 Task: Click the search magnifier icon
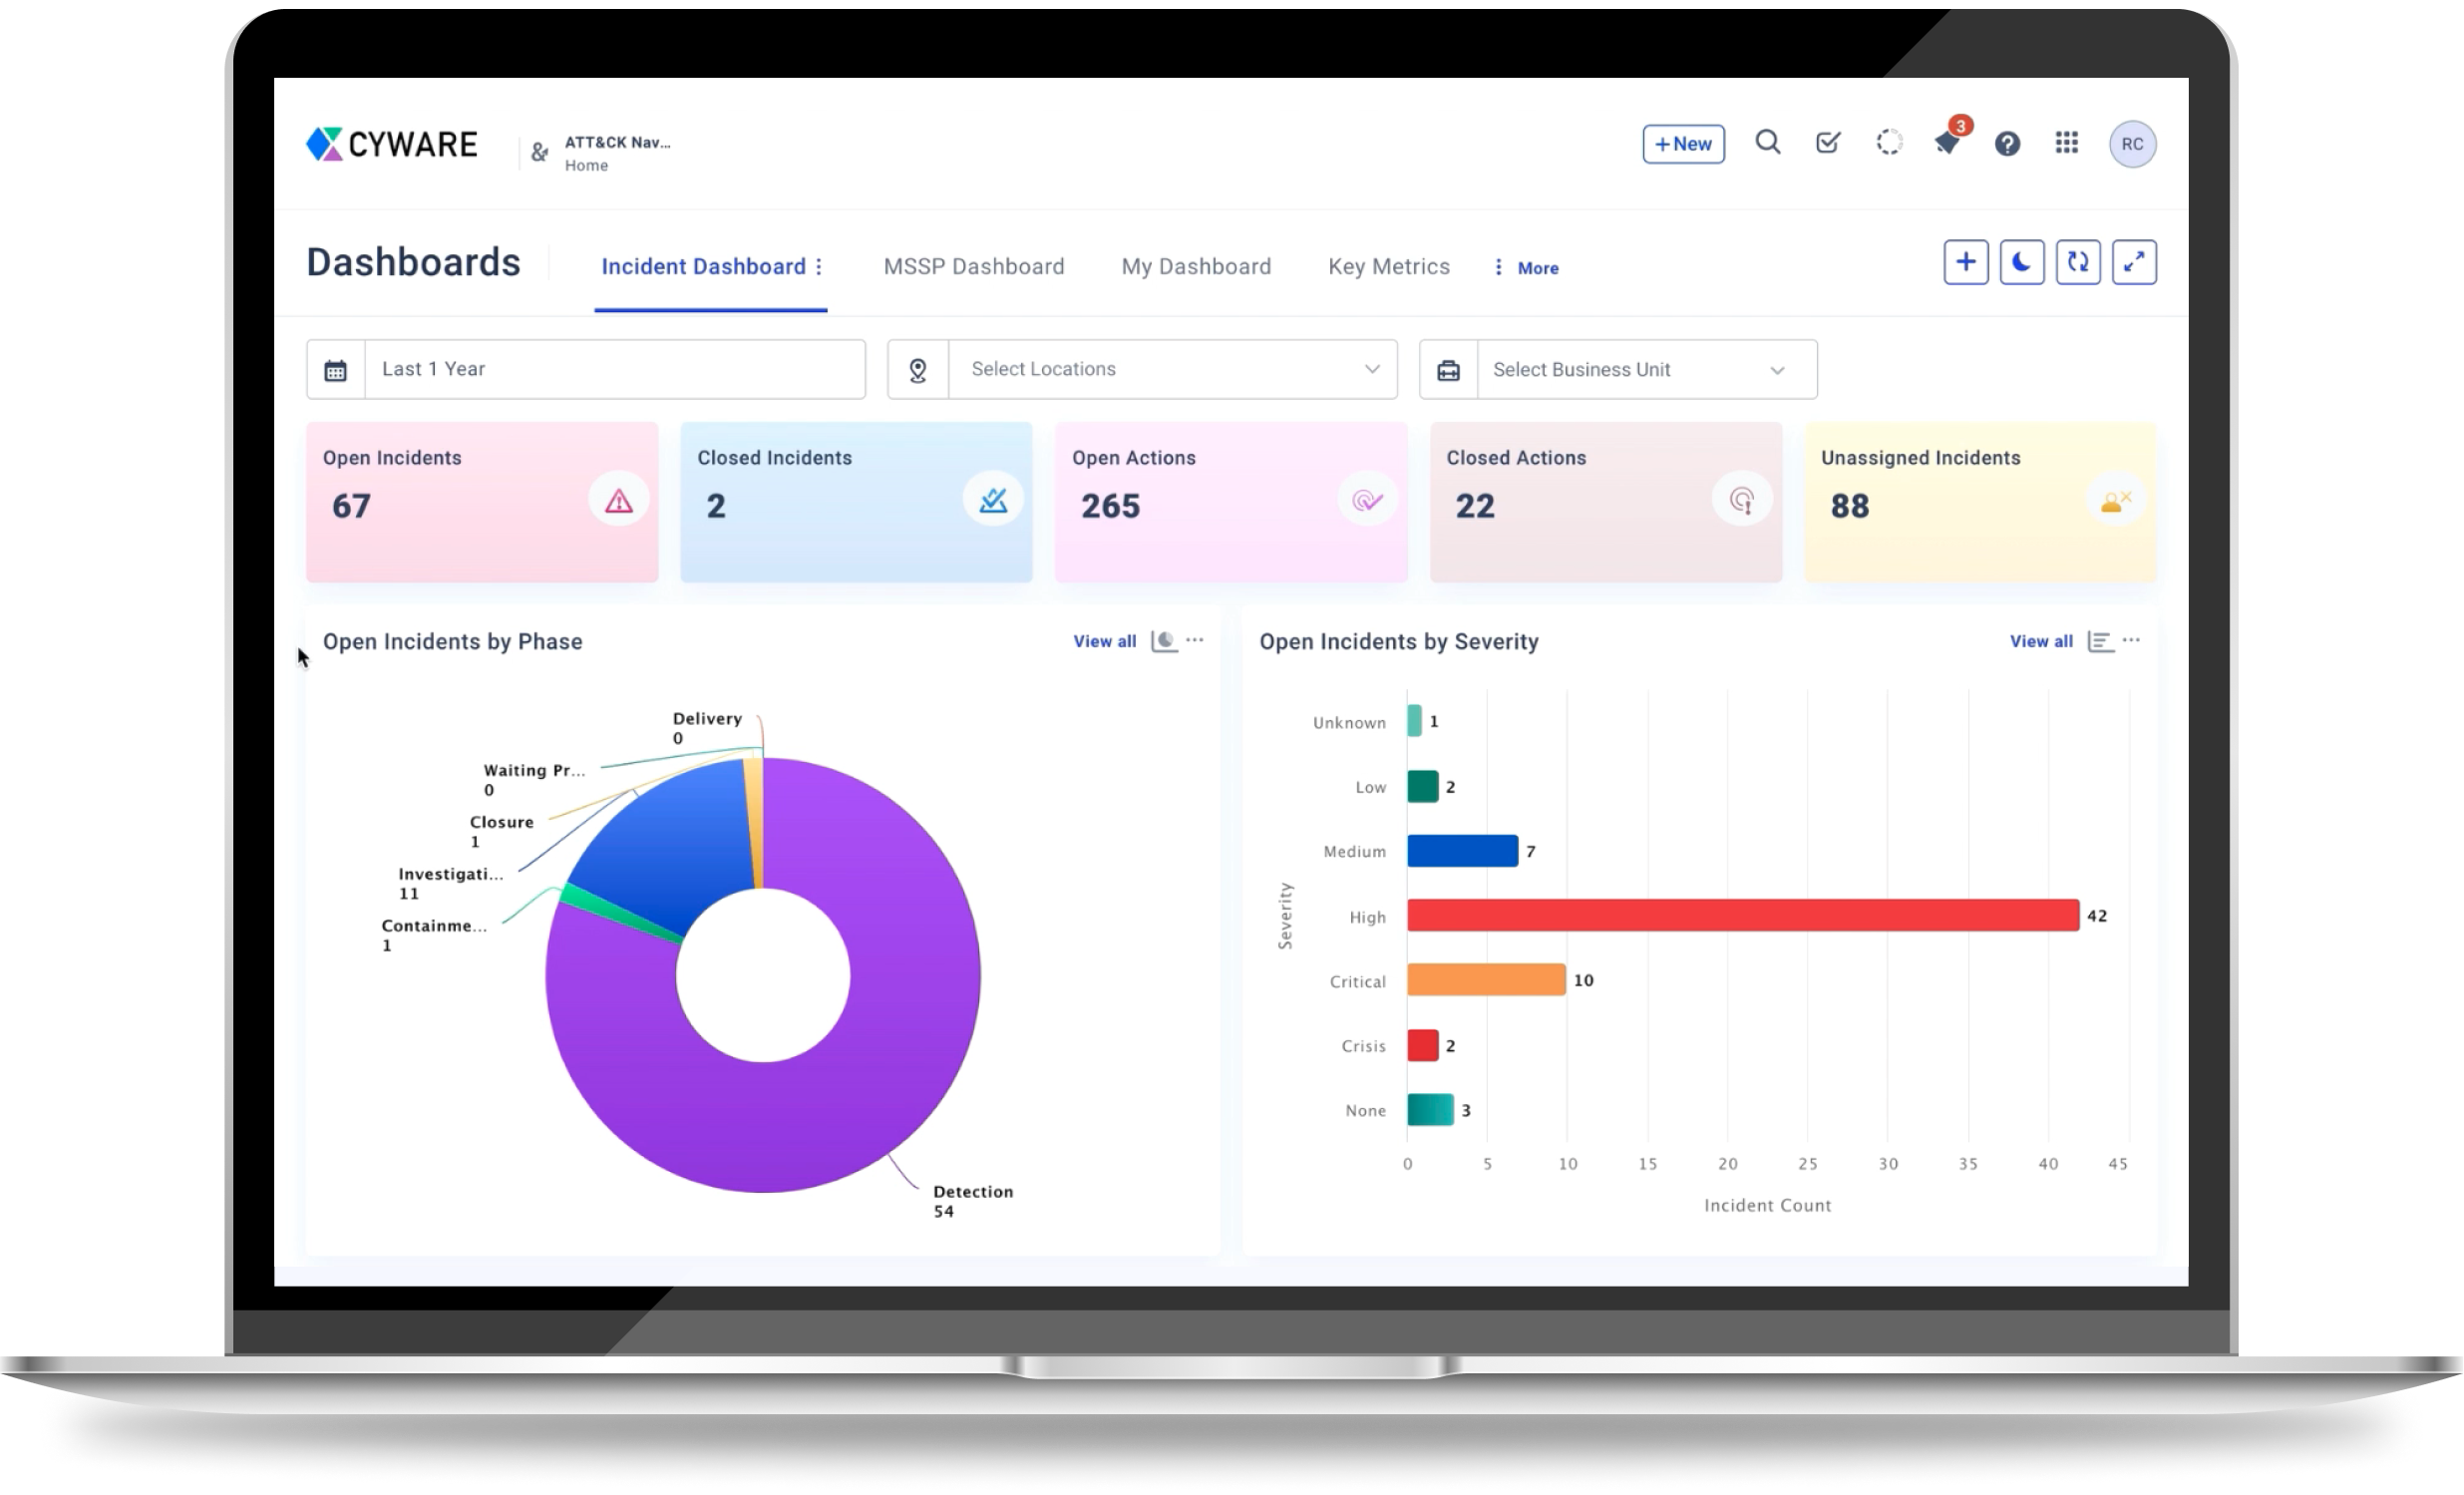[1767, 143]
